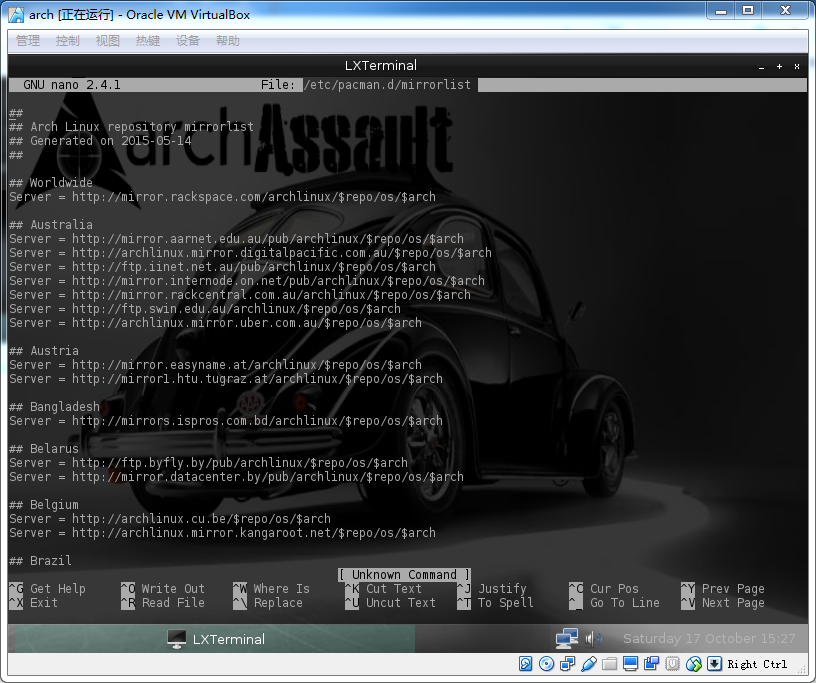The image size is (816, 683).
Task: Click the ftp.byfly.by server line
Action: (x=208, y=463)
